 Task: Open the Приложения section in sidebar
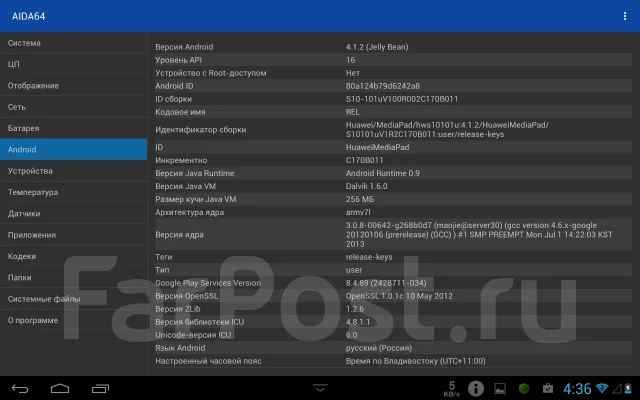point(73,235)
